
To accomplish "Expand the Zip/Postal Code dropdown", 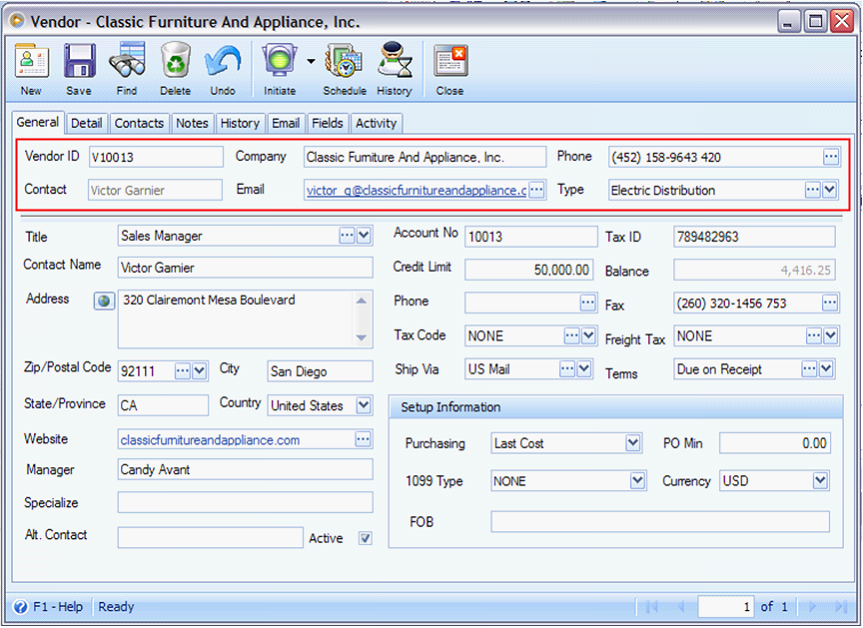I will 200,371.
